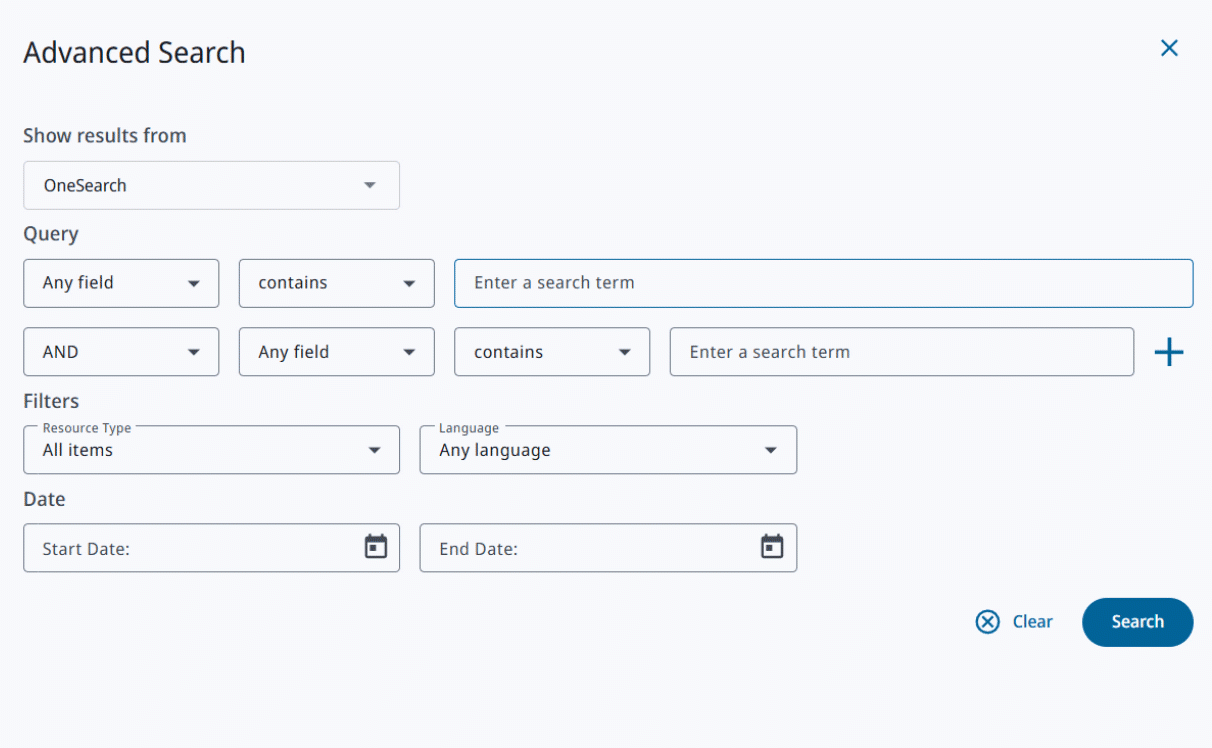This screenshot has width=1212, height=748.
Task: Open second row's Any field dropdown
Action: tap(336, 352)
